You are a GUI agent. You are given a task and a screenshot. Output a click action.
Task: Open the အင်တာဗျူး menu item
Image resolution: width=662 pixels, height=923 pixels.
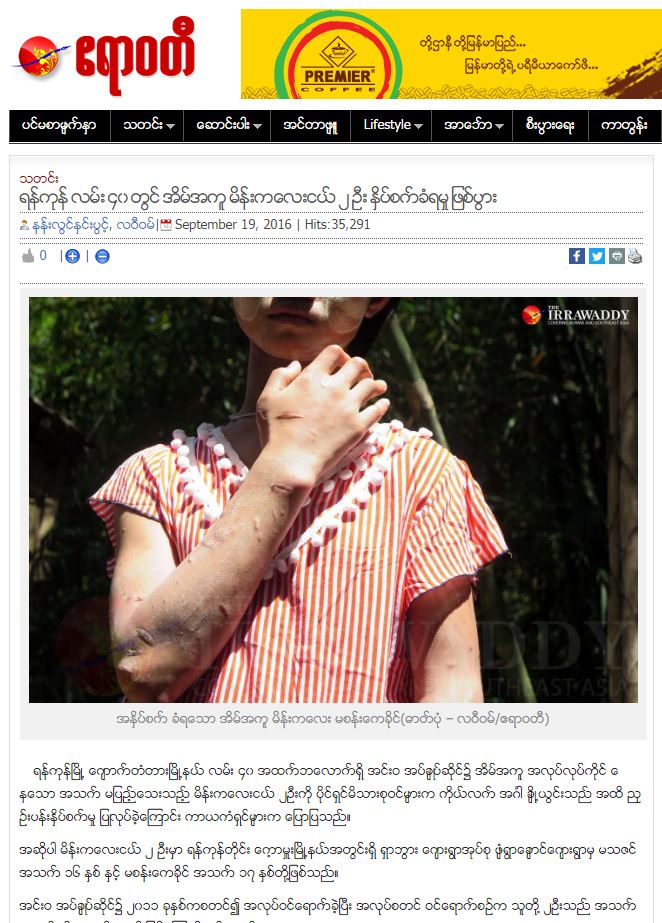[x=311, y=125]
